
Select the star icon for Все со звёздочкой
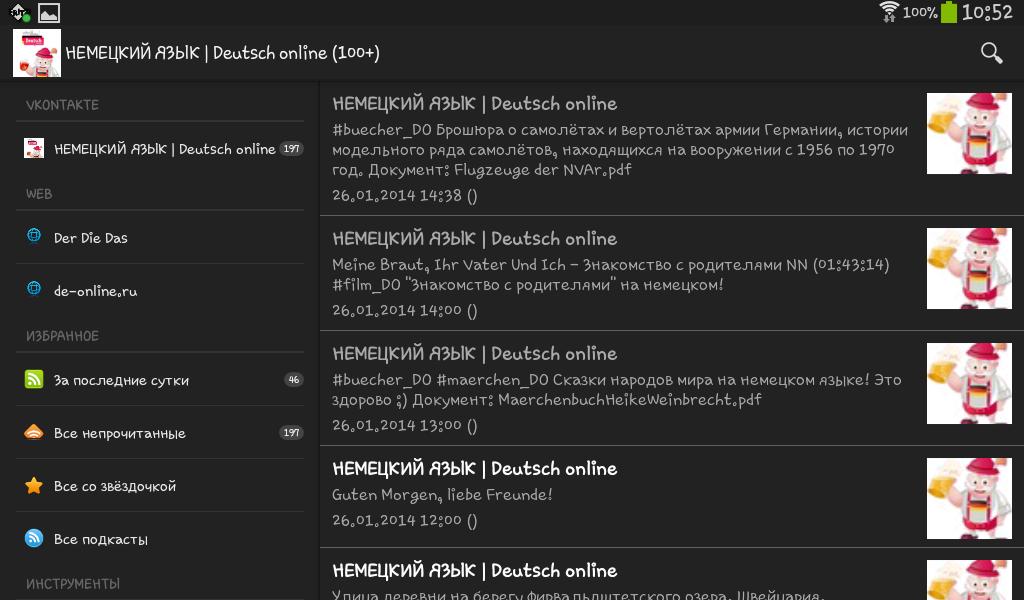(34, 486)
